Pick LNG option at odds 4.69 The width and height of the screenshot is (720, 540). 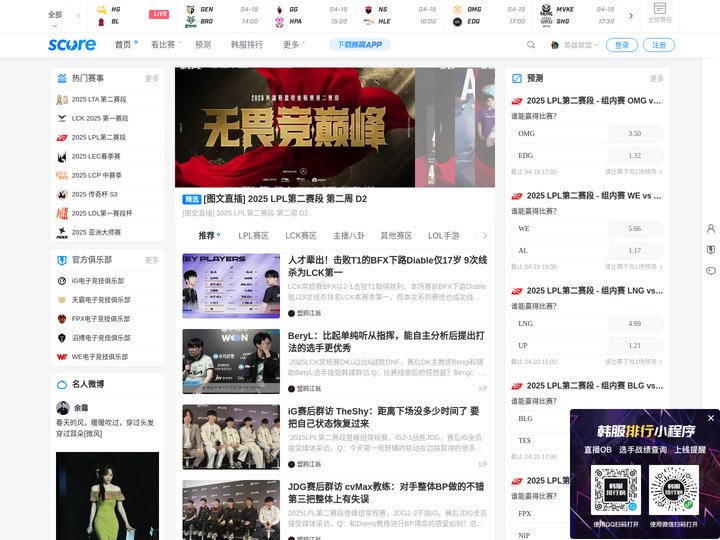coord(587,324)
